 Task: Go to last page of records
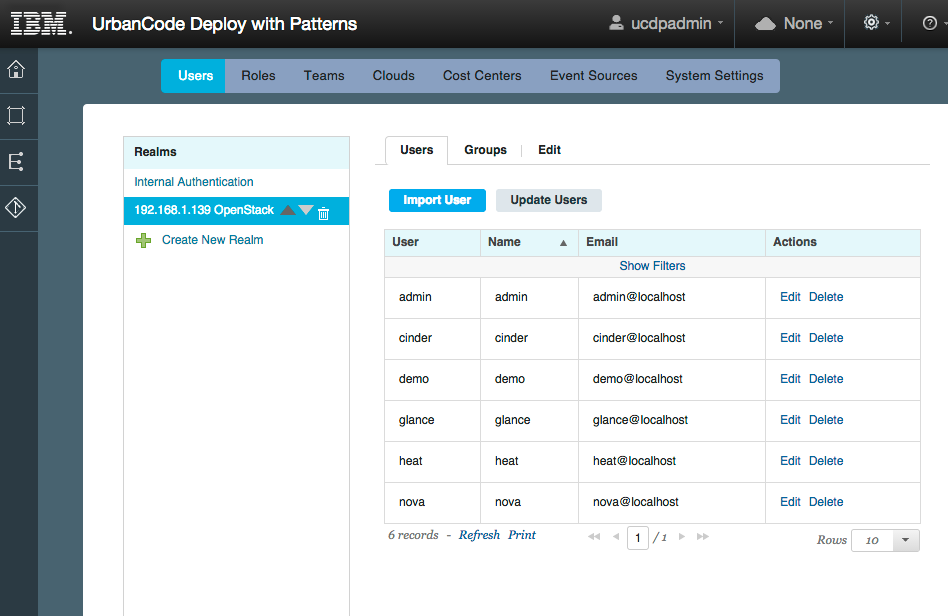(x=703, y=536)
